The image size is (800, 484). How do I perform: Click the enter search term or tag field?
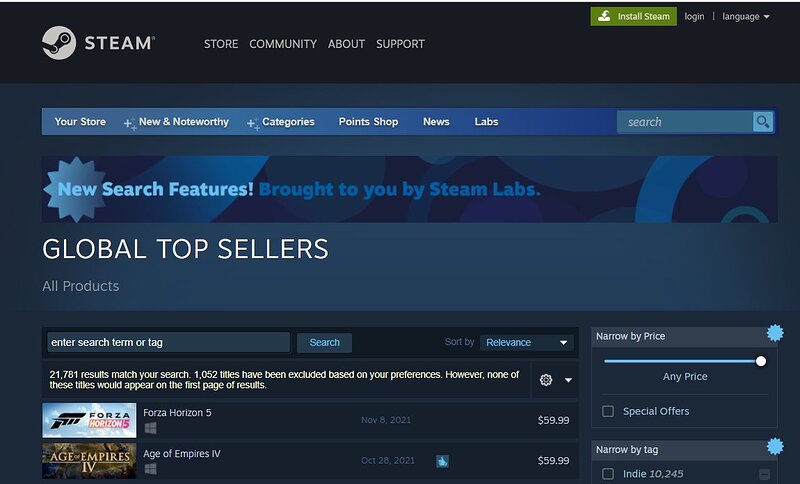pos(168,342)
